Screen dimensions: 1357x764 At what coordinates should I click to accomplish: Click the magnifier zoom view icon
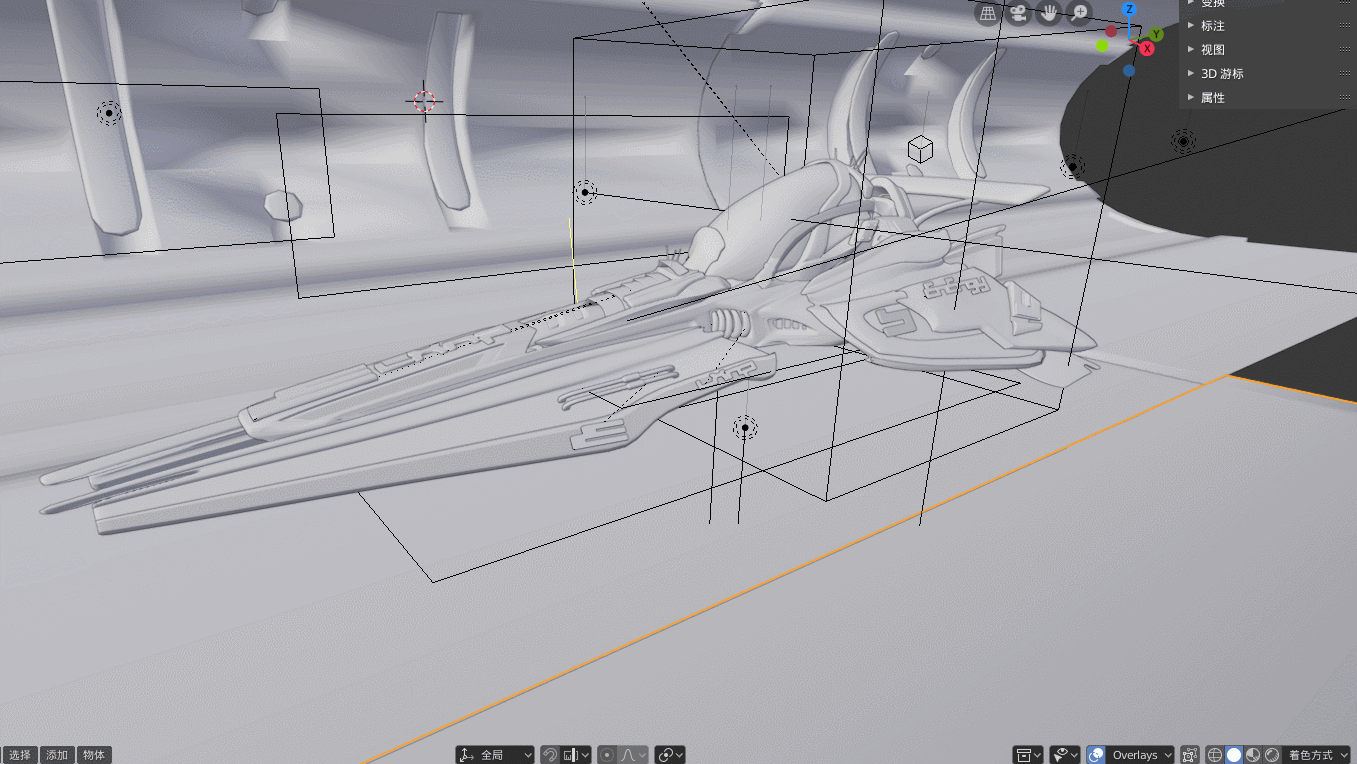[1079, 13]
